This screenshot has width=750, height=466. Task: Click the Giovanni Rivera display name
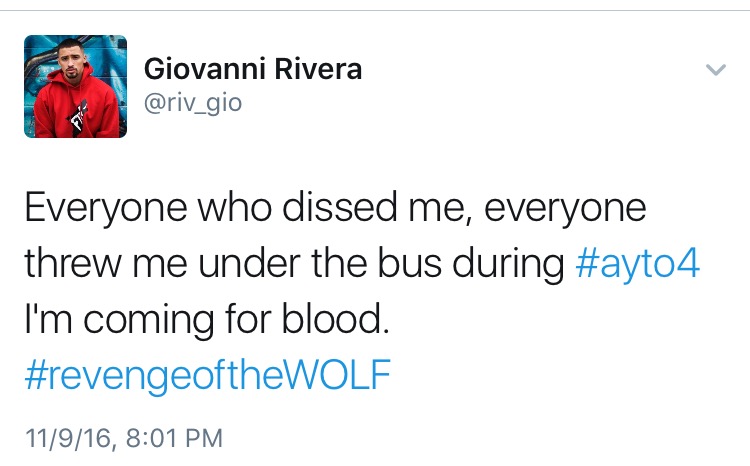[253, 69]
